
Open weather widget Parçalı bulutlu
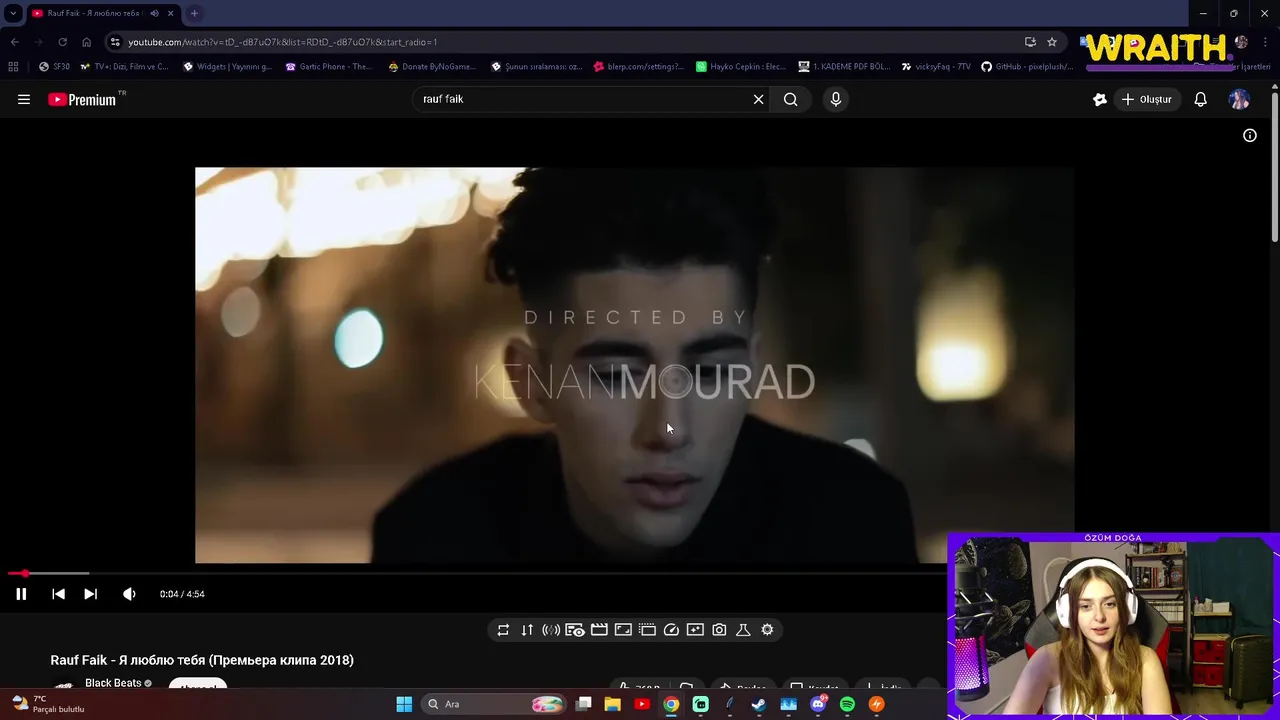tap(48, 704)
